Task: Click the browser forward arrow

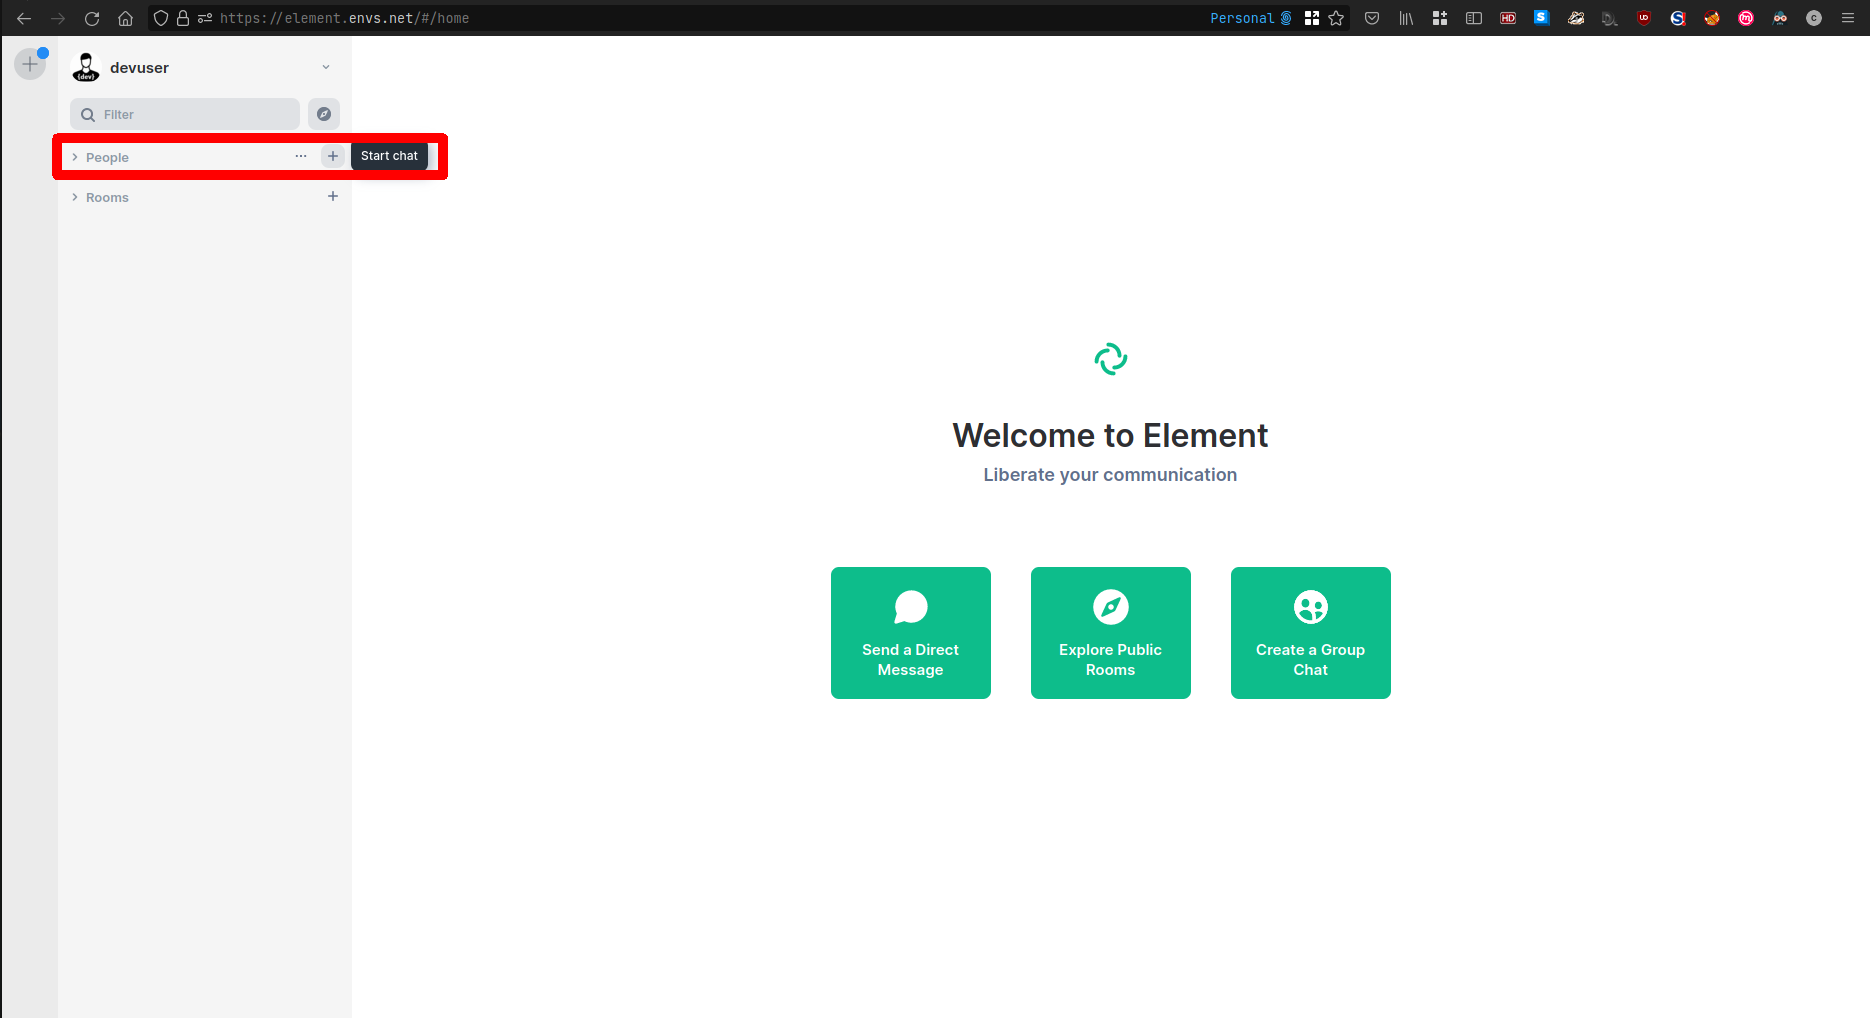Action: click(58, 18)
